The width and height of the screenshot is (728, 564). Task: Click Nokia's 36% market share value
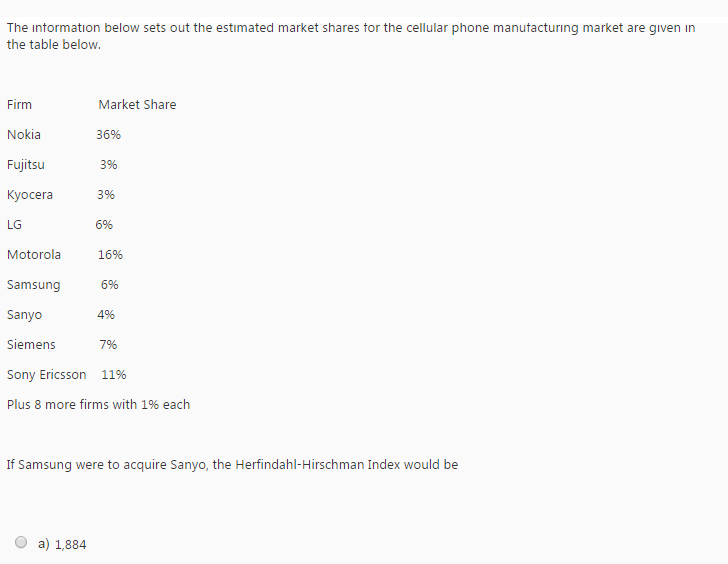coord(109,135)
